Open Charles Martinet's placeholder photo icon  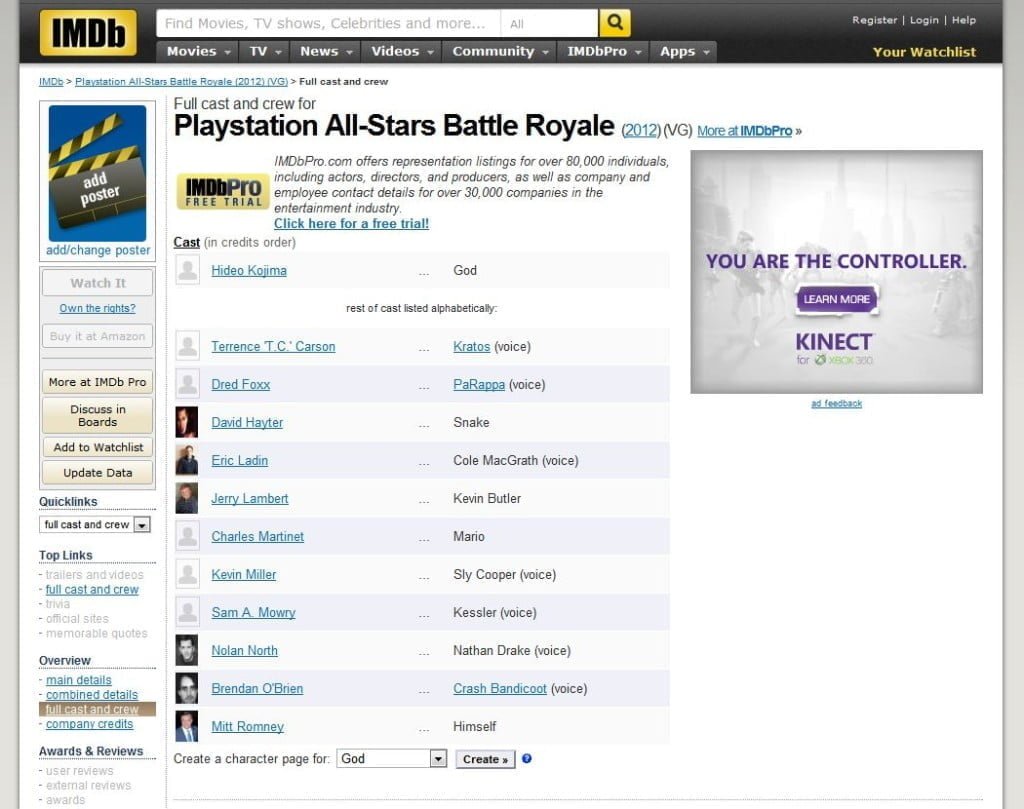point(187,536)
